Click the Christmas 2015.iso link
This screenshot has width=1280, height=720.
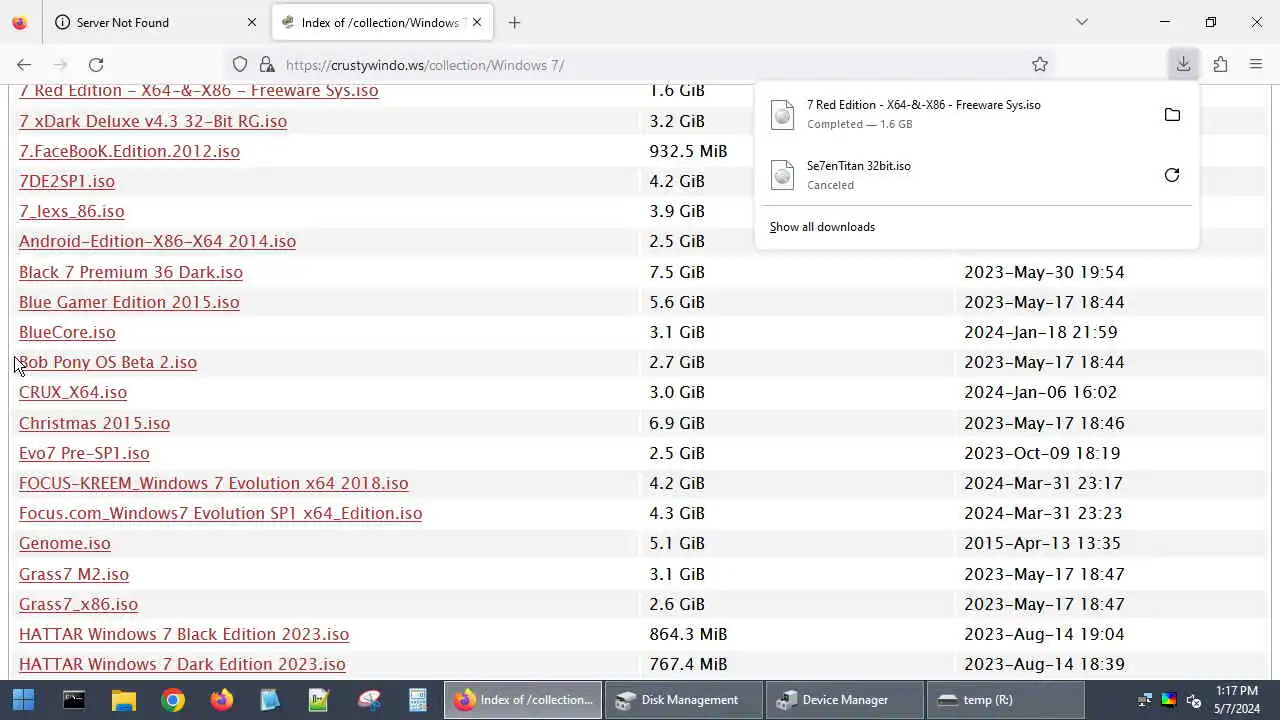94,423
